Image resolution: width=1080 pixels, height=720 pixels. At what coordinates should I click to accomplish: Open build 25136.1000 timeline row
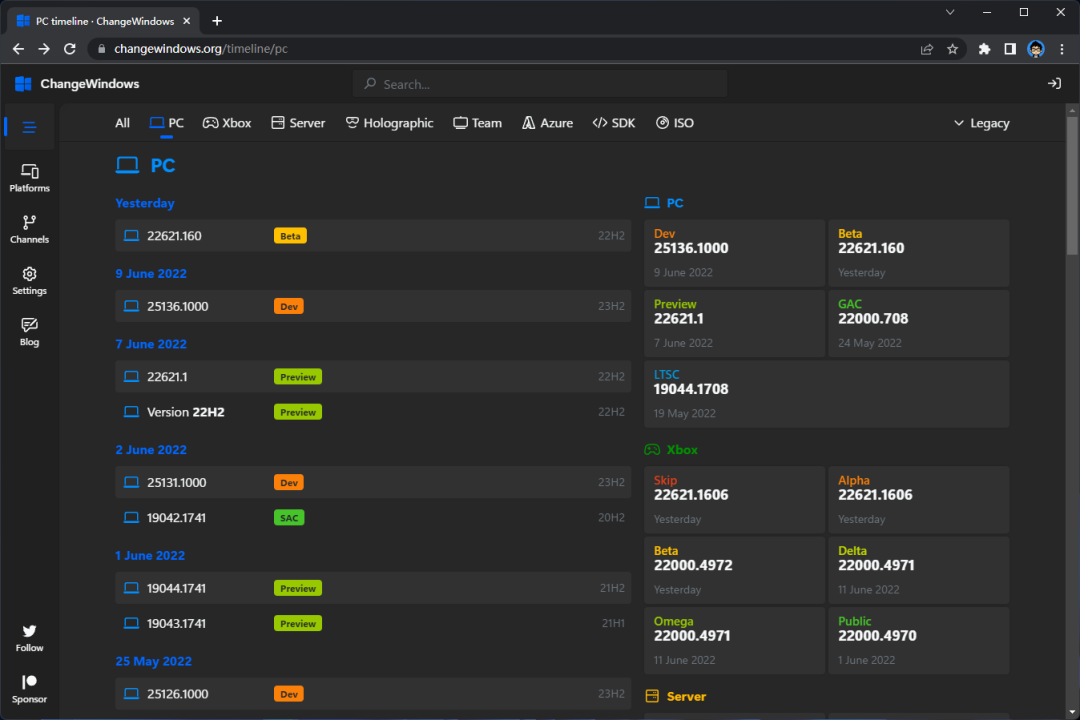373,306
